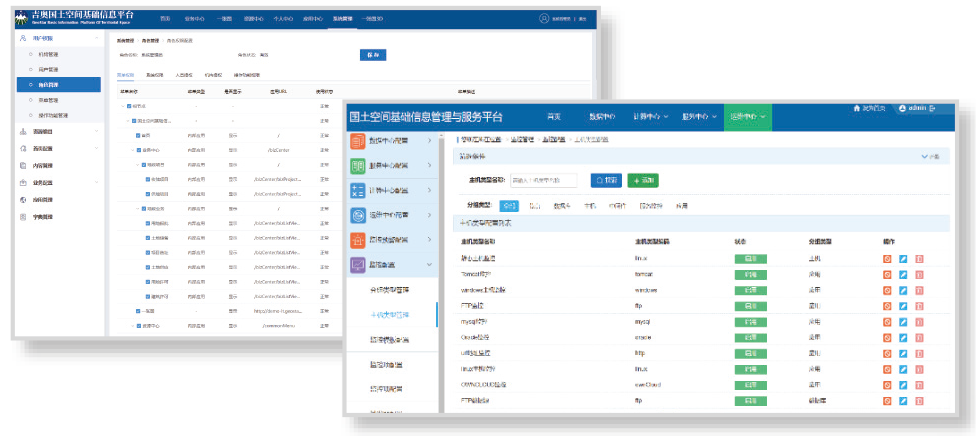This screenshot has width=976, height=436.
Task: Click the back window platform logo
Action: pyautogui.click(x=23, y=19)
